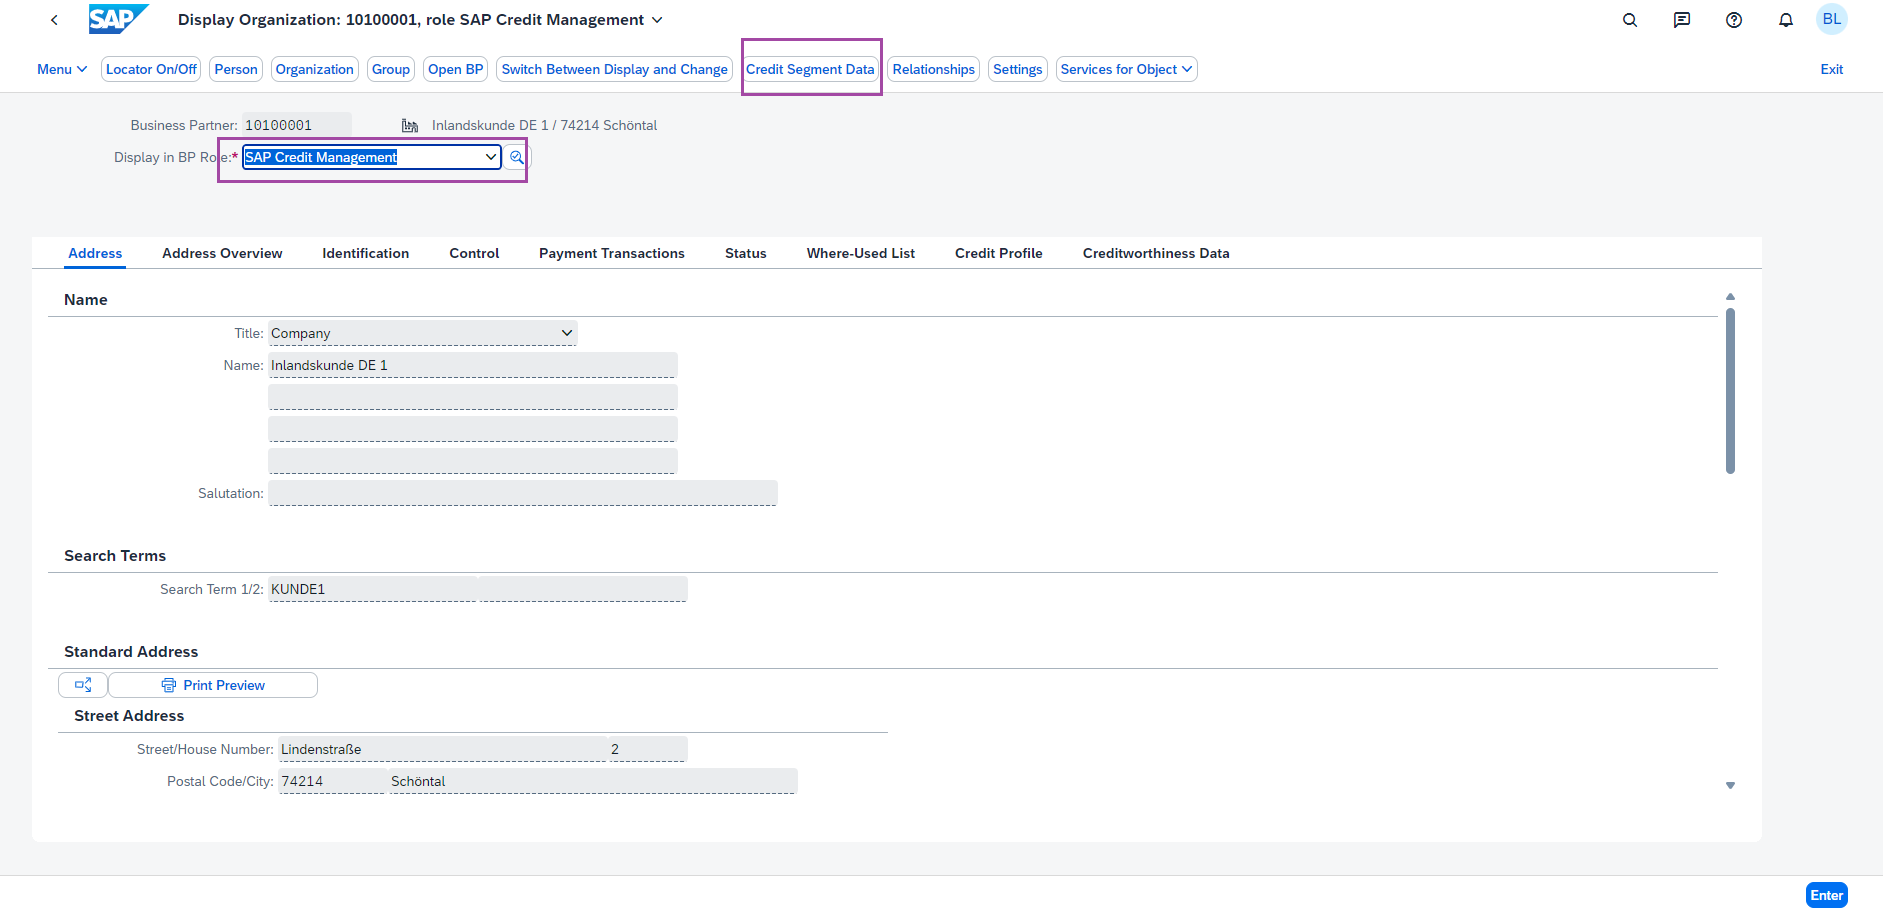This screenshot has height=912, width=1883.
Task: Click the back navigation arrow
Action: pos(54,20)
